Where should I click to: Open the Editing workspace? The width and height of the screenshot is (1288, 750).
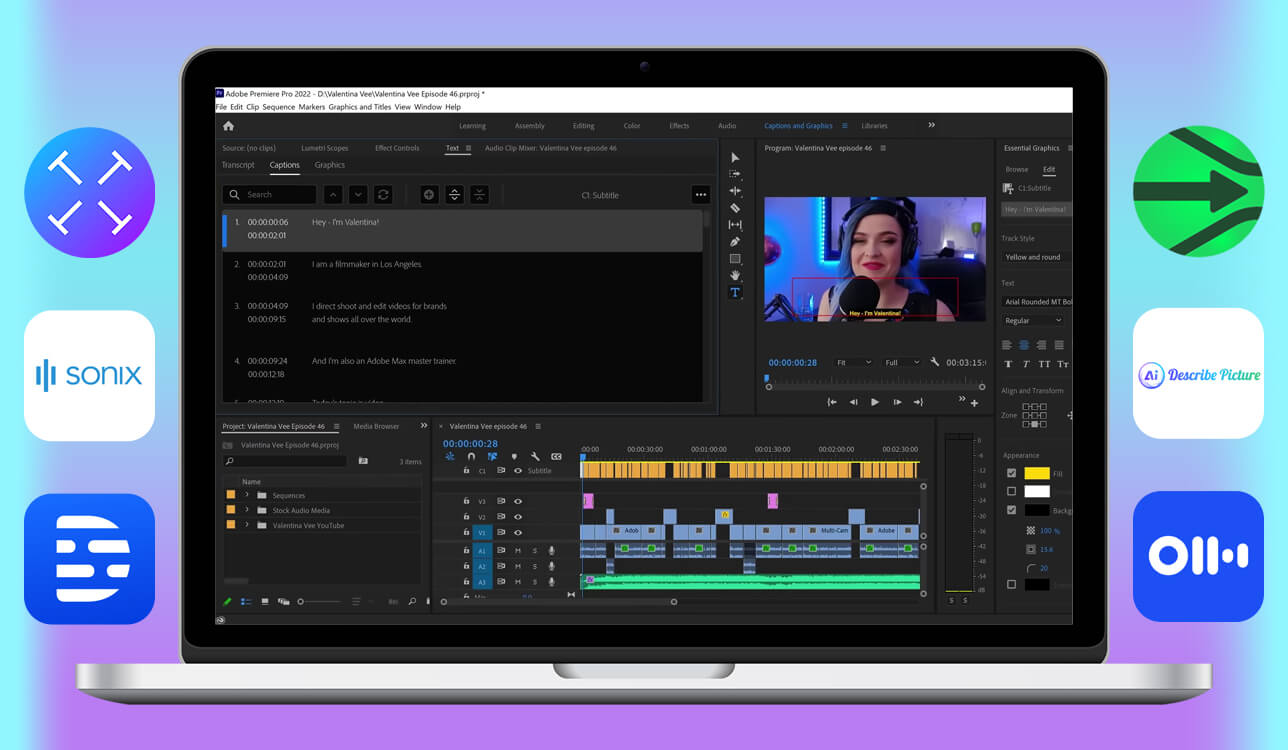pyautogui.click(x=584, y=126)
